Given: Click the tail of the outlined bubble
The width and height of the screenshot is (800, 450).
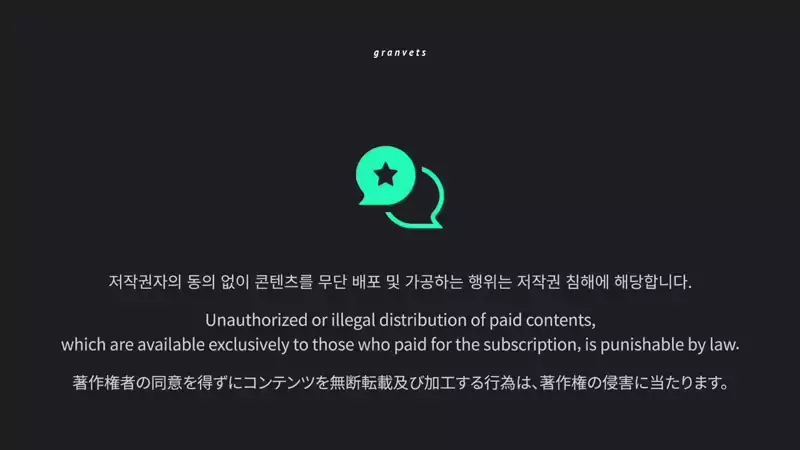Looking at the screenshot, I should coord(436,221).
